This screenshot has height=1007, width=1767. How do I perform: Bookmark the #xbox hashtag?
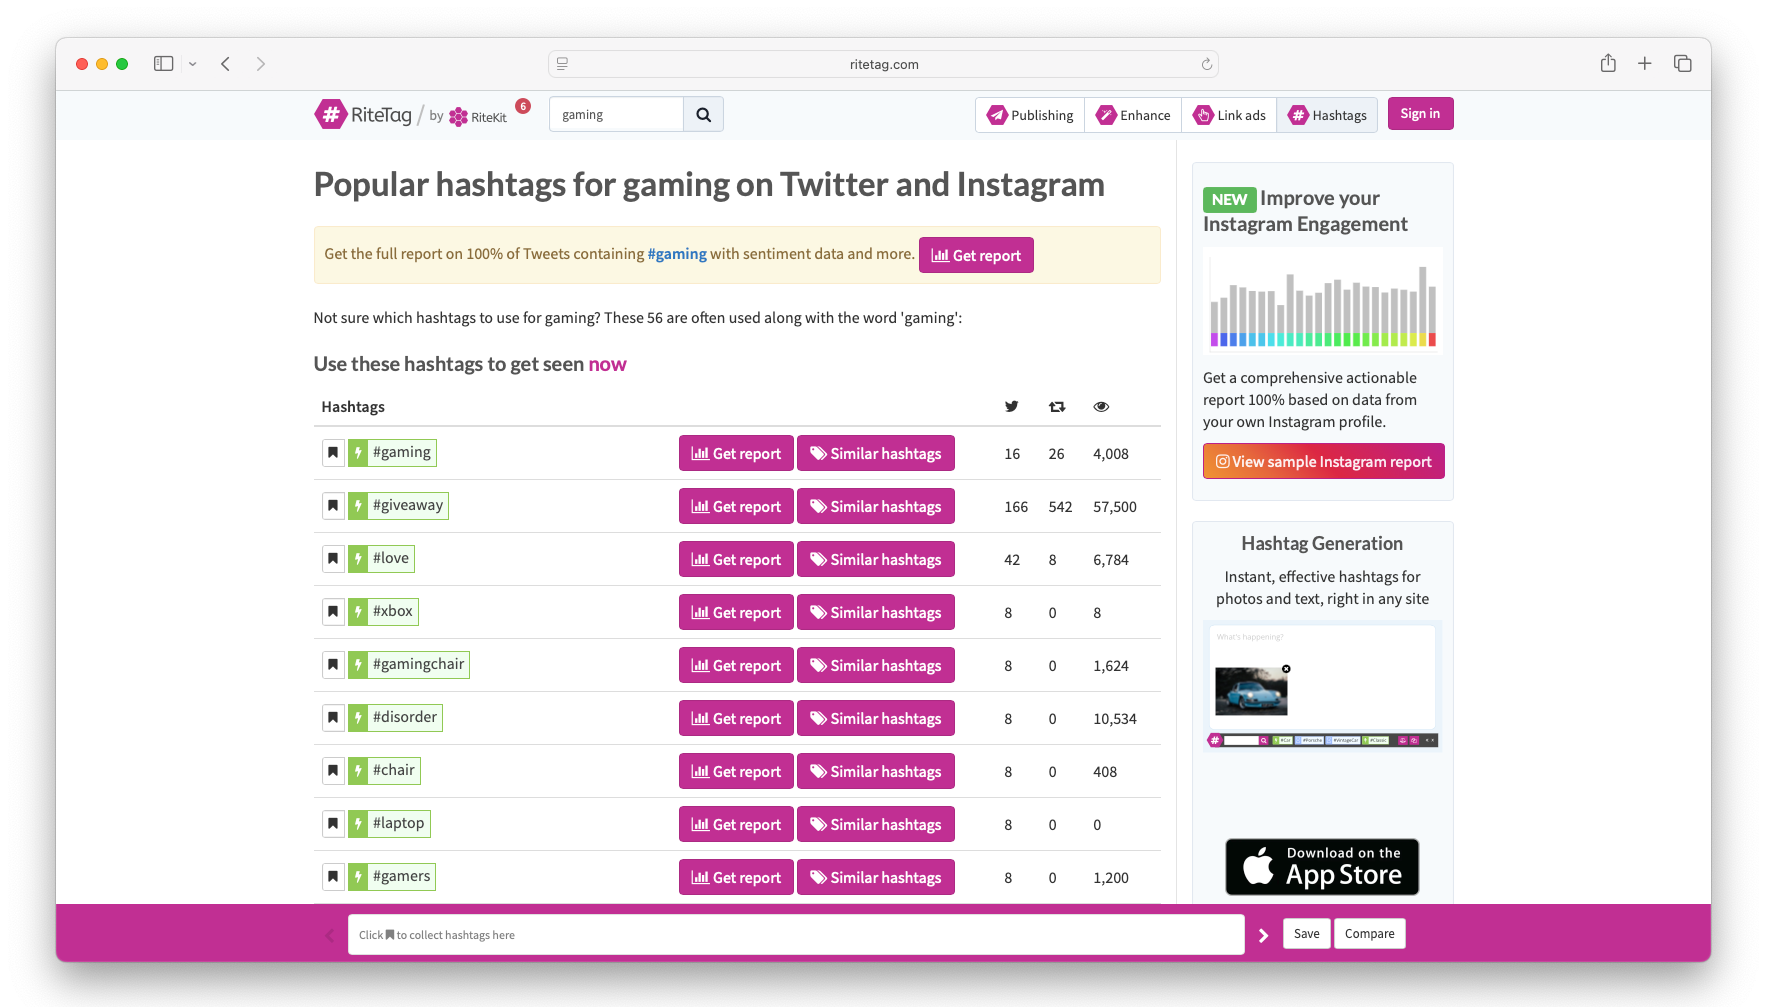coord(333,612)
